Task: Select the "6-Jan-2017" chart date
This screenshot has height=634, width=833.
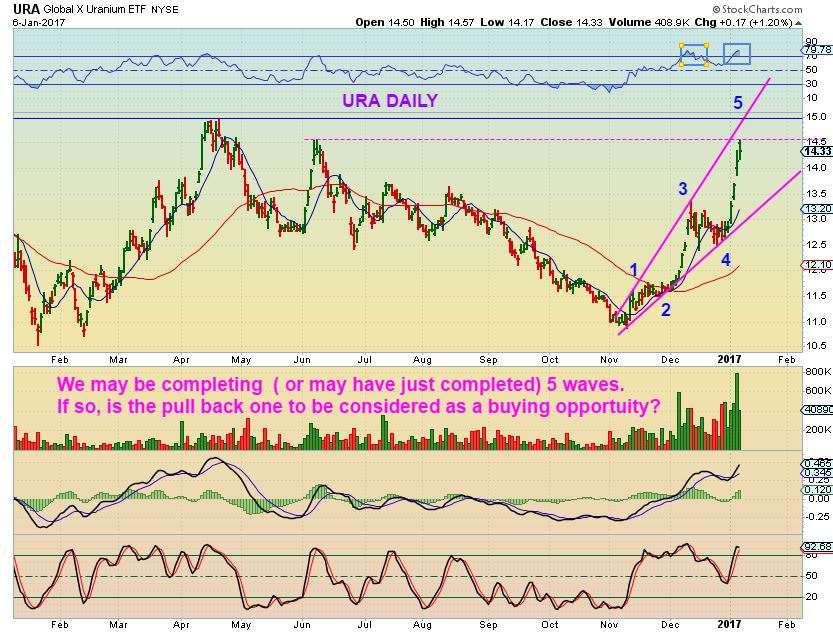Action: pos(39,23)
